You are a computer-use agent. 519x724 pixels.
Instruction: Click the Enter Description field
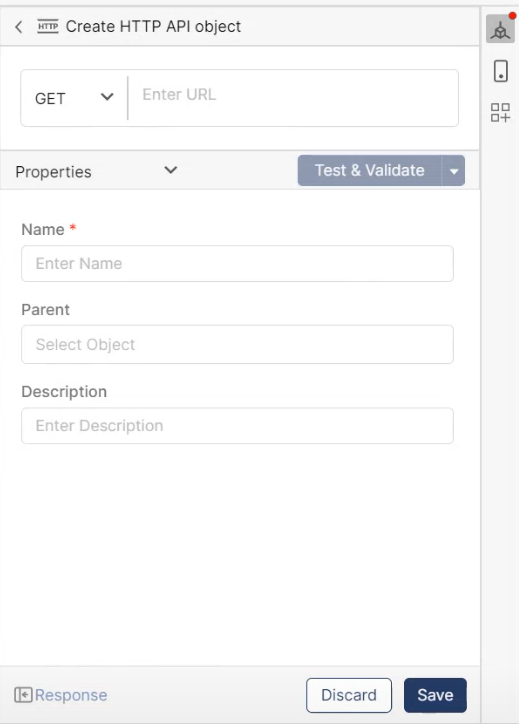pyautogui.click(x=237, y=426)
